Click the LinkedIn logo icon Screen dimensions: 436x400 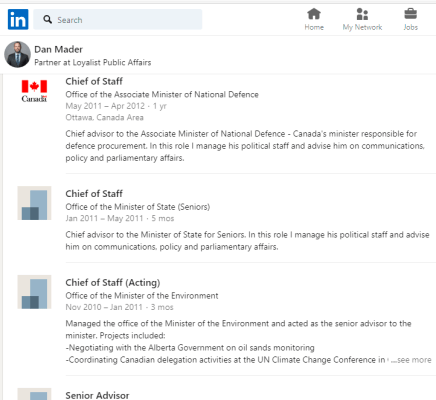[18, 19]
